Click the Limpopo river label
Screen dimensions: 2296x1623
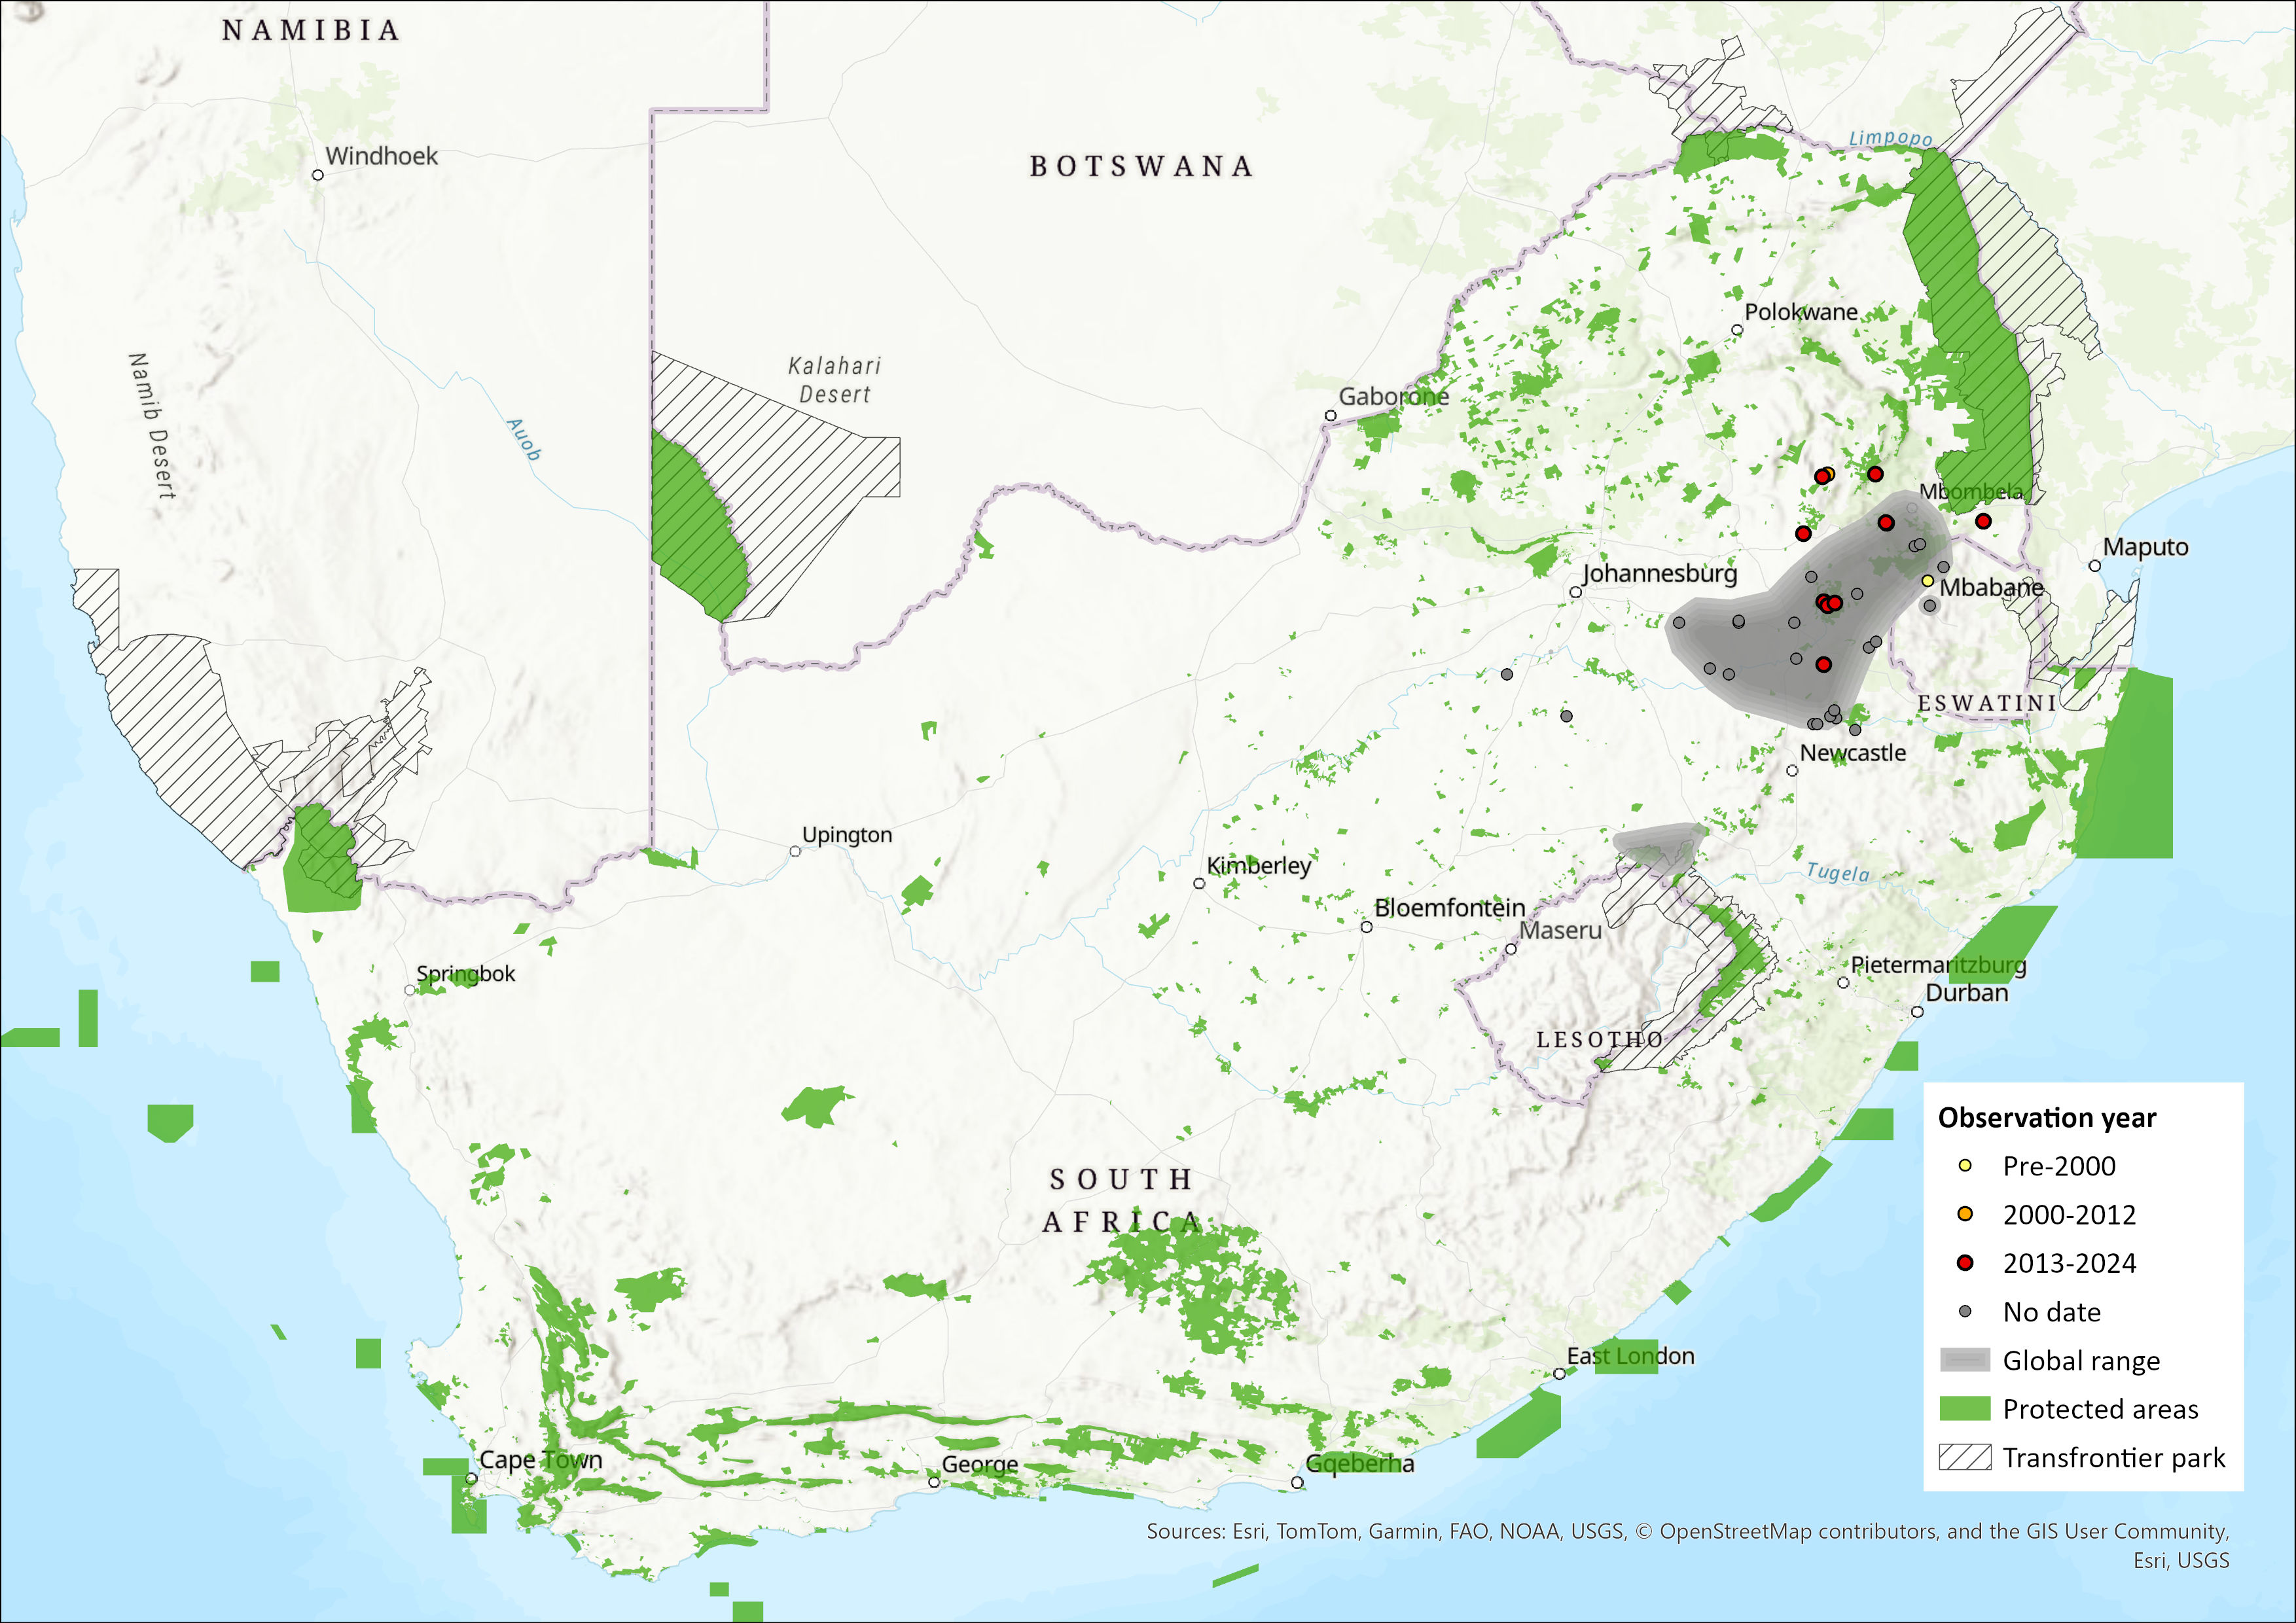coord(1890,138)
